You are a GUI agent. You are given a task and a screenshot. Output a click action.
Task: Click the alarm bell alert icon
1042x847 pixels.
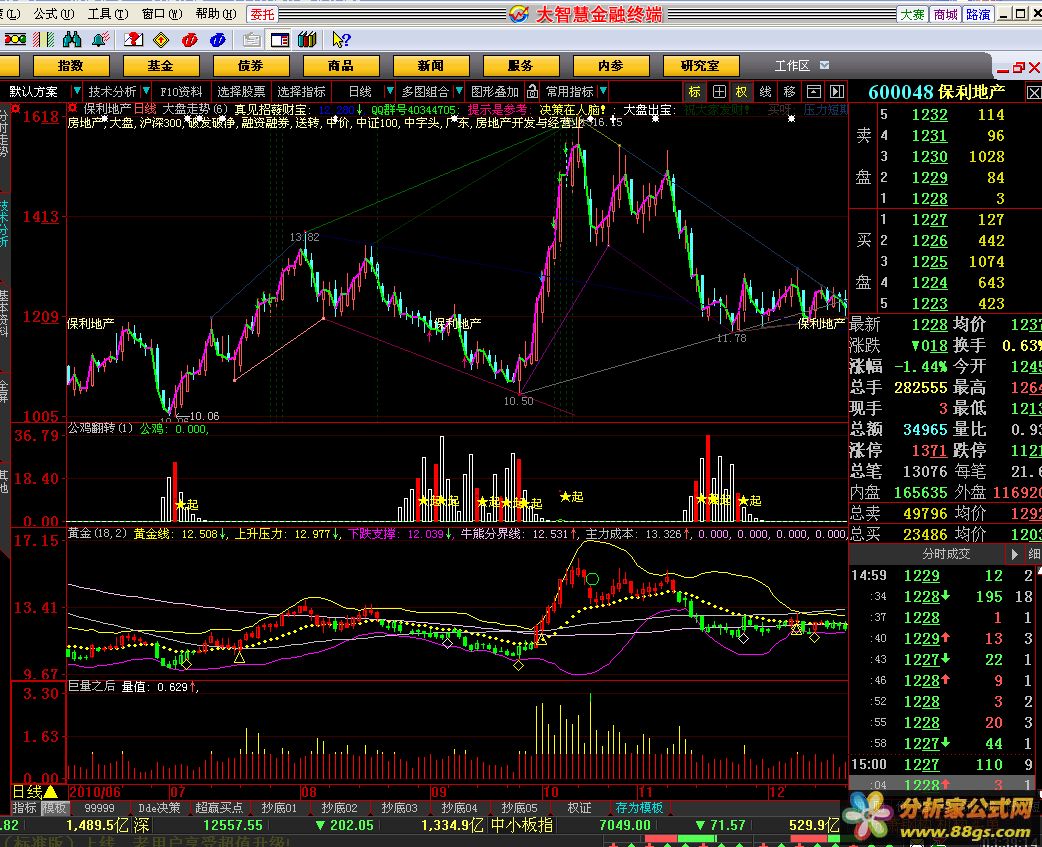(x=101, y=40)
